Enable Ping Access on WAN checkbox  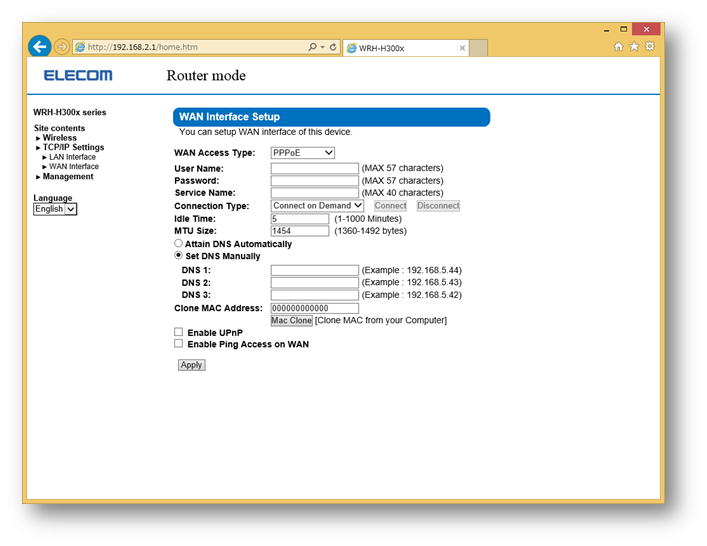pyautogui.click(x=179, y=344)
